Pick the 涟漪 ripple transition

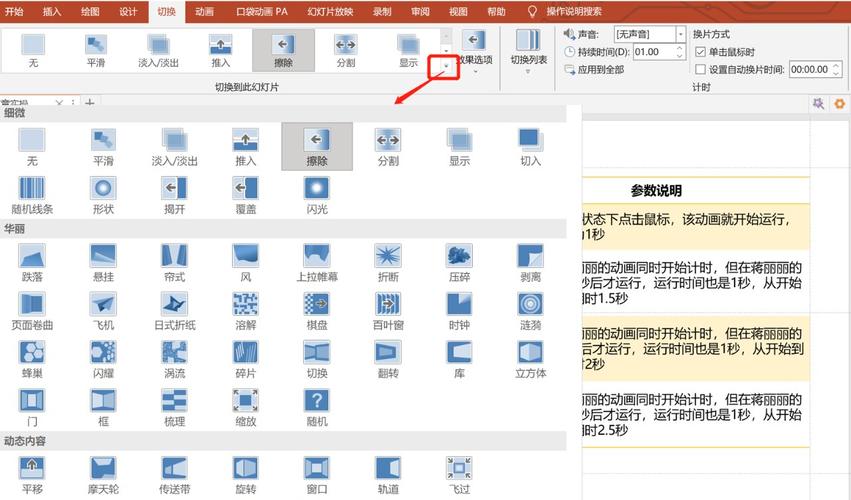click(x=530, y=311)
